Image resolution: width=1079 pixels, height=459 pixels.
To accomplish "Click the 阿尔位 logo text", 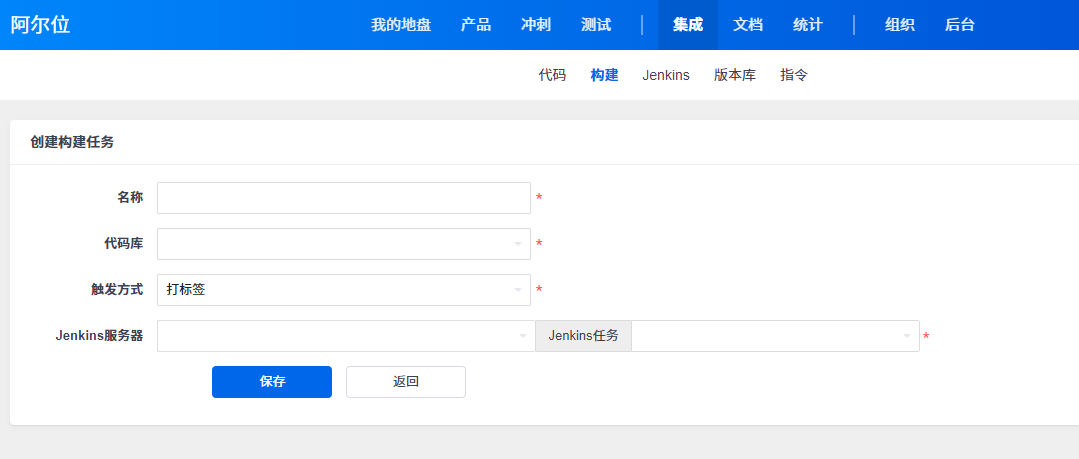I will [40, 25].
